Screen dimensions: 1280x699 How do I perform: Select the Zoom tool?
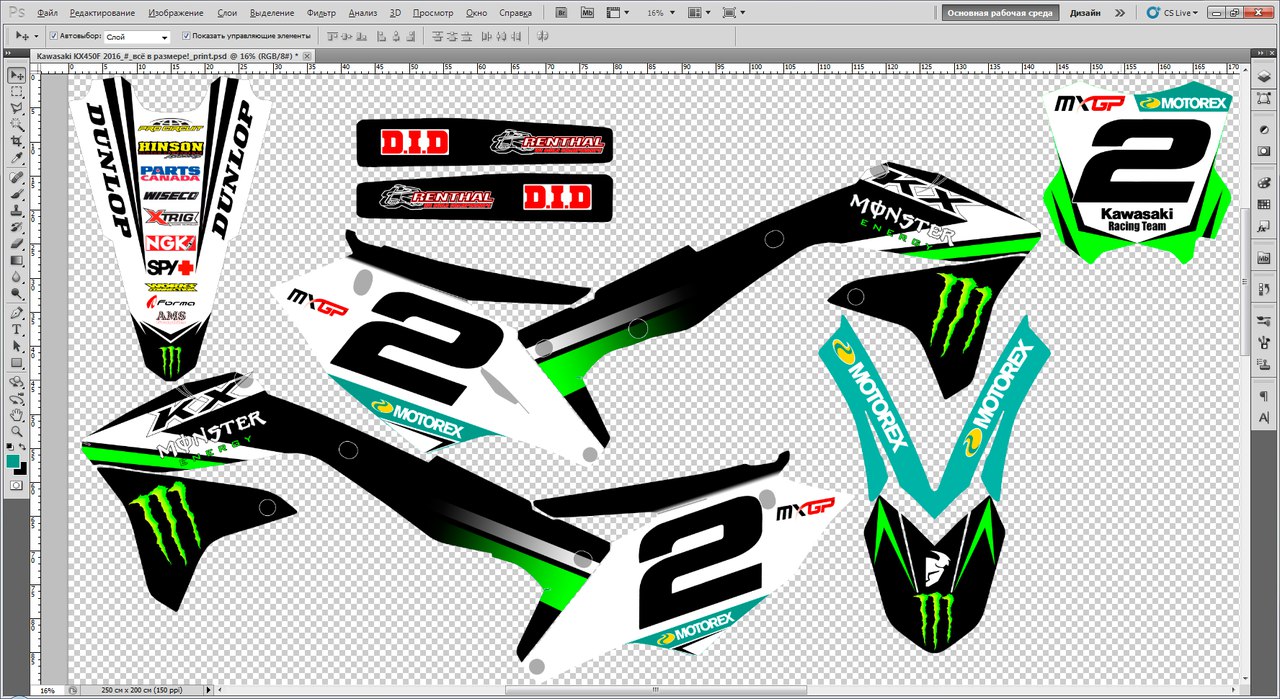click(x=17, y=431)
